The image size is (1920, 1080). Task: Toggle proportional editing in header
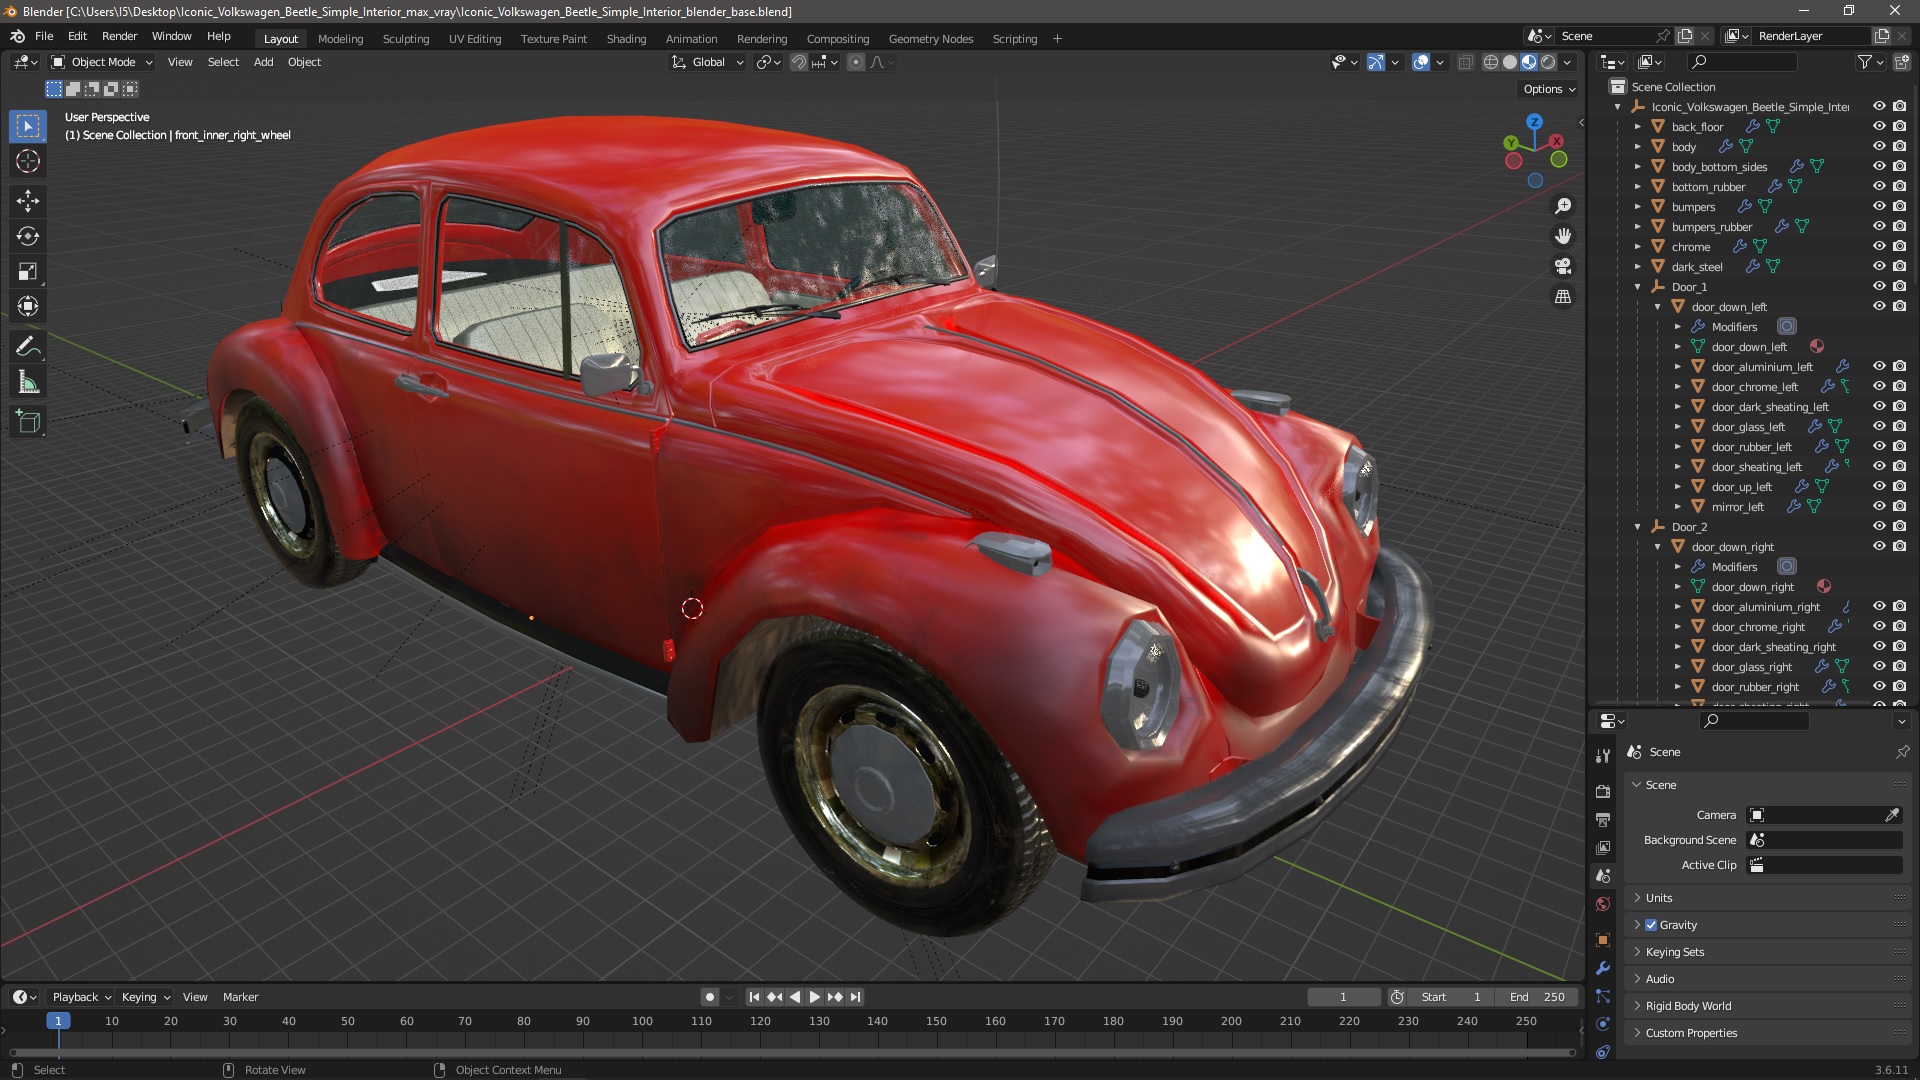click(x=856, y=62)
